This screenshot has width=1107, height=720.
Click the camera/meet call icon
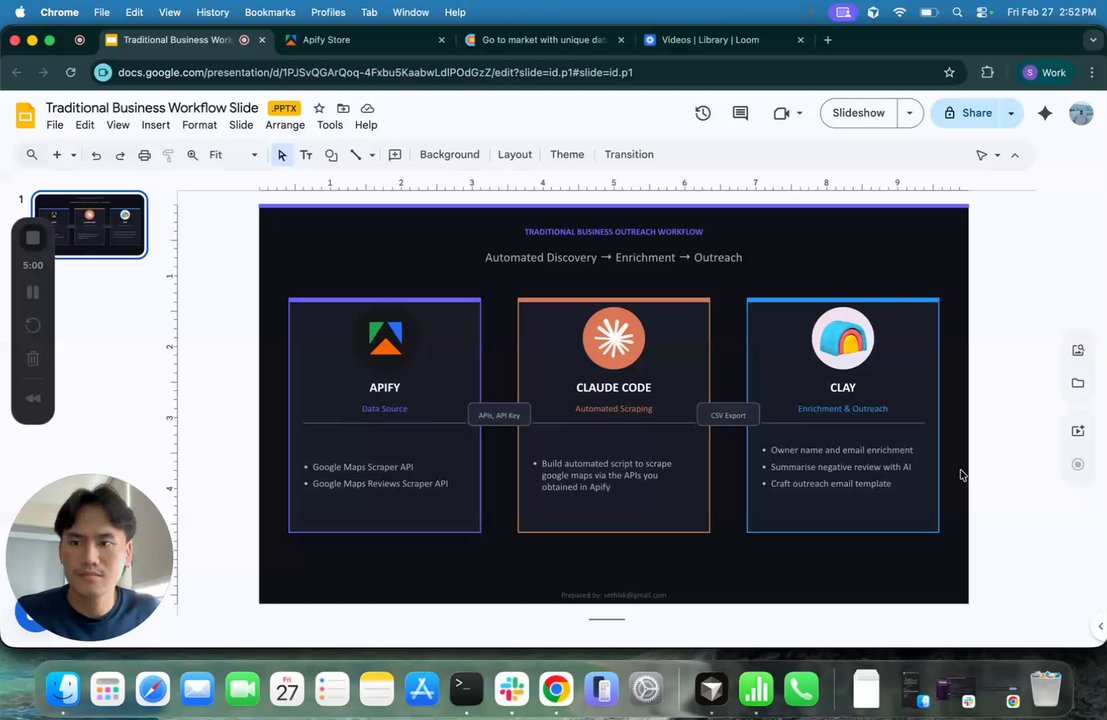(x=781, y=113)
